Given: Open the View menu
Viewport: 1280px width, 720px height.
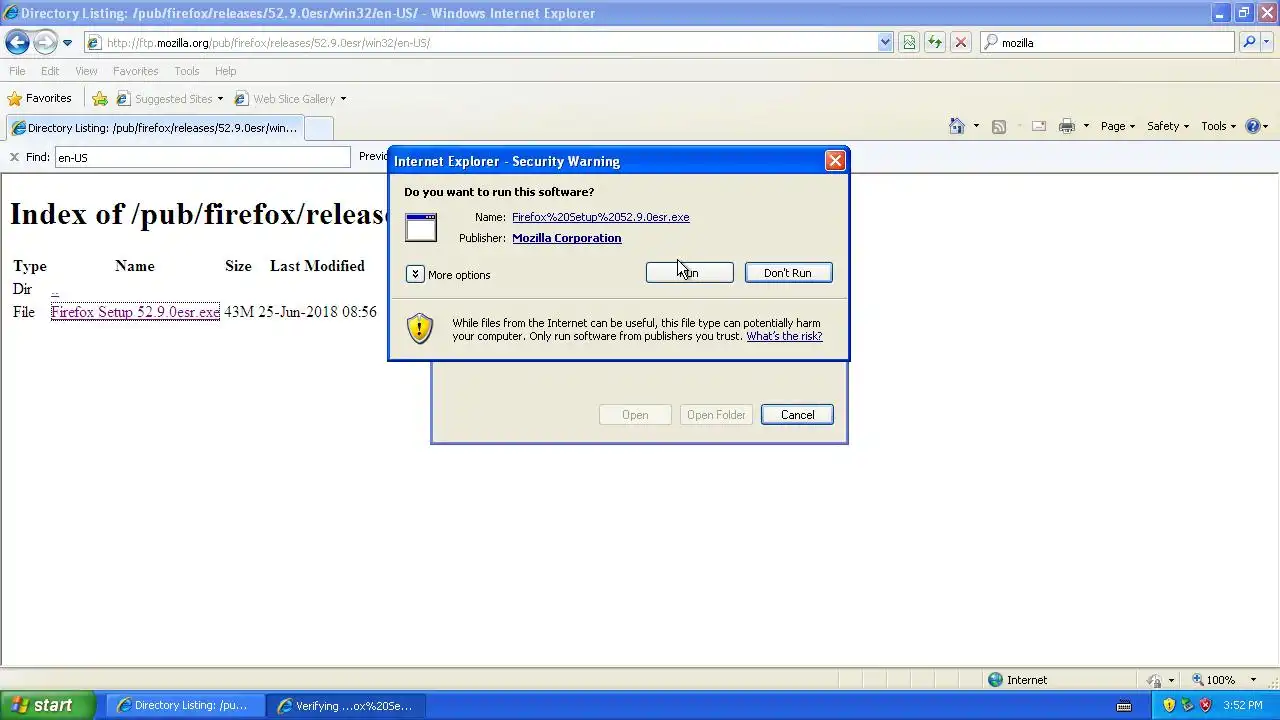Looking at the screenshot, I should click(86, 71).
